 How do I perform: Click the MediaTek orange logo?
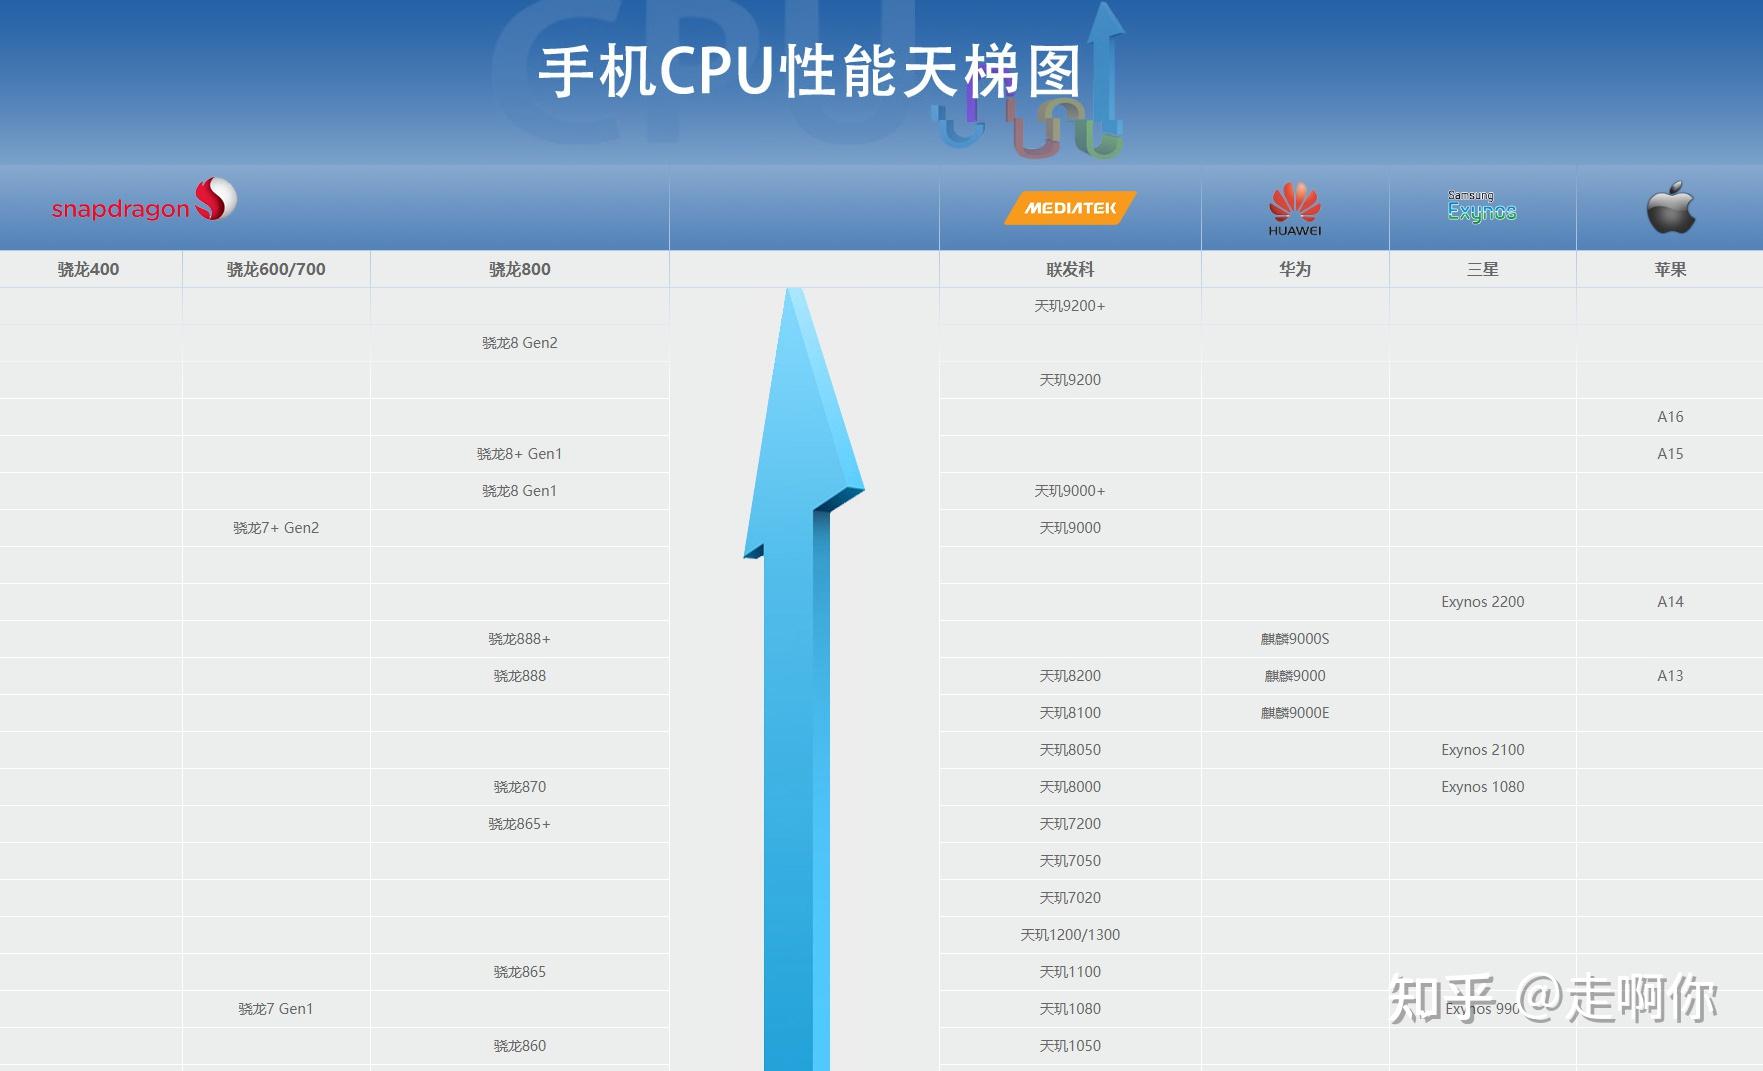(1070, 208)
